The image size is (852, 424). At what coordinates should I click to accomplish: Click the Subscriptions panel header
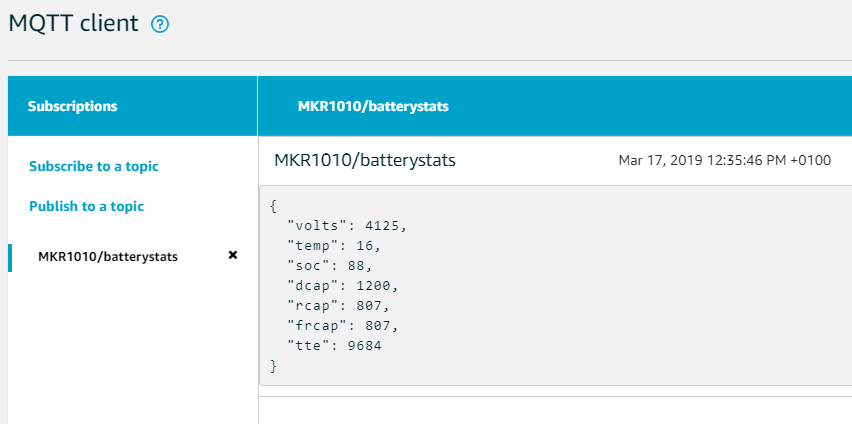coord(72,106)
